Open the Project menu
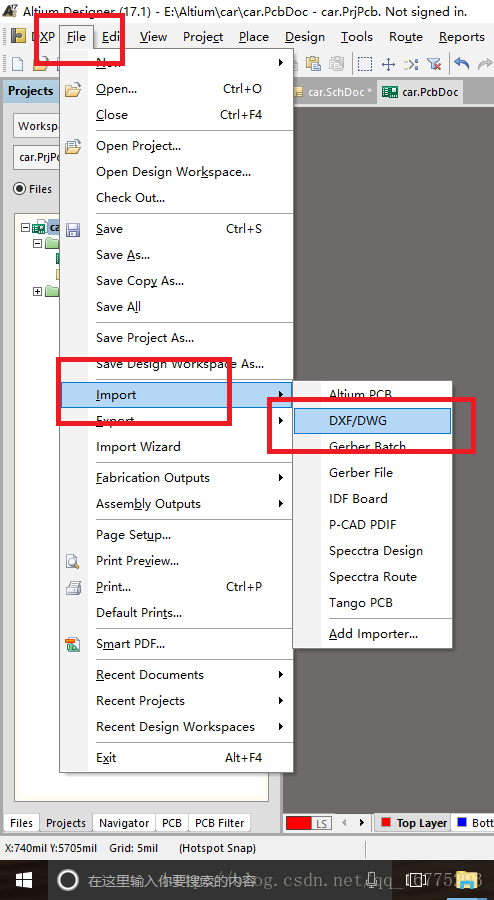Viewport: 494px width, 900px height. tap(203, 37)
